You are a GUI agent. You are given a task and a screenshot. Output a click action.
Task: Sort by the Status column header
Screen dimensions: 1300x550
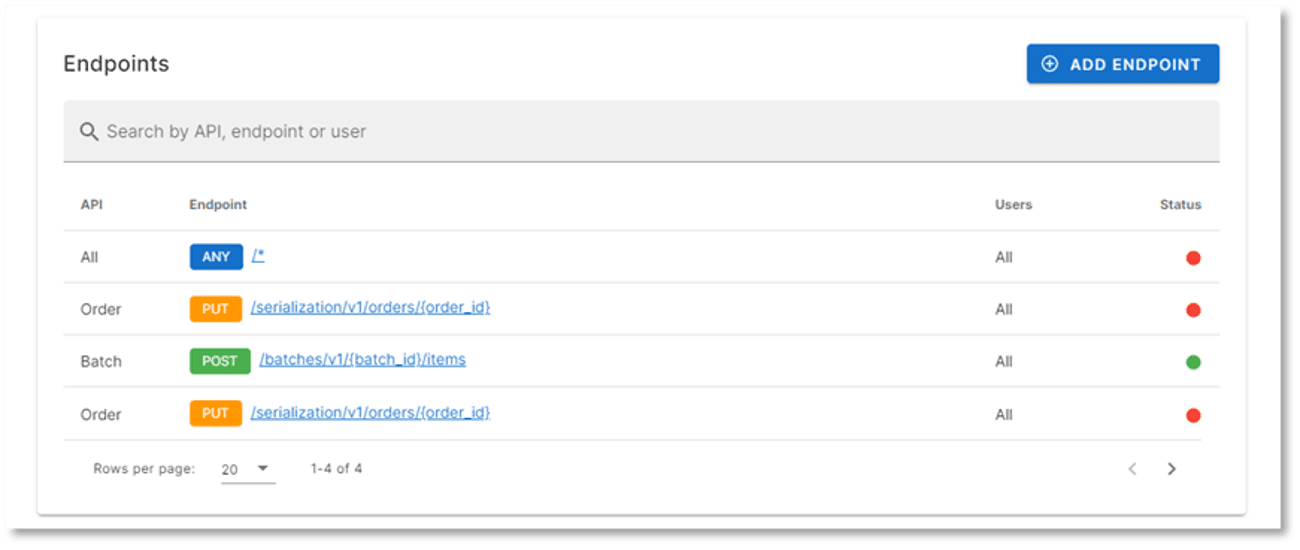1180,205
